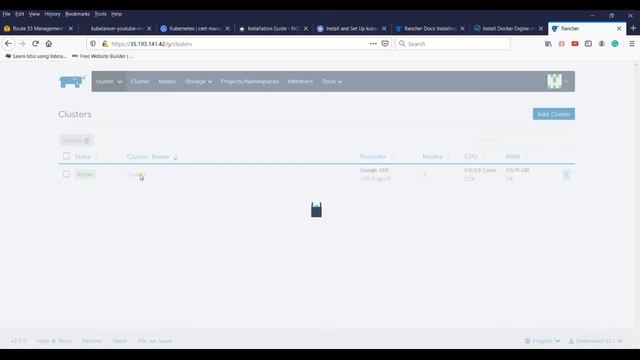The width and height of the screenshot is (640, 360).
Task: Click the insecure connection padlock icon
Action: click(x=105, y=44)
